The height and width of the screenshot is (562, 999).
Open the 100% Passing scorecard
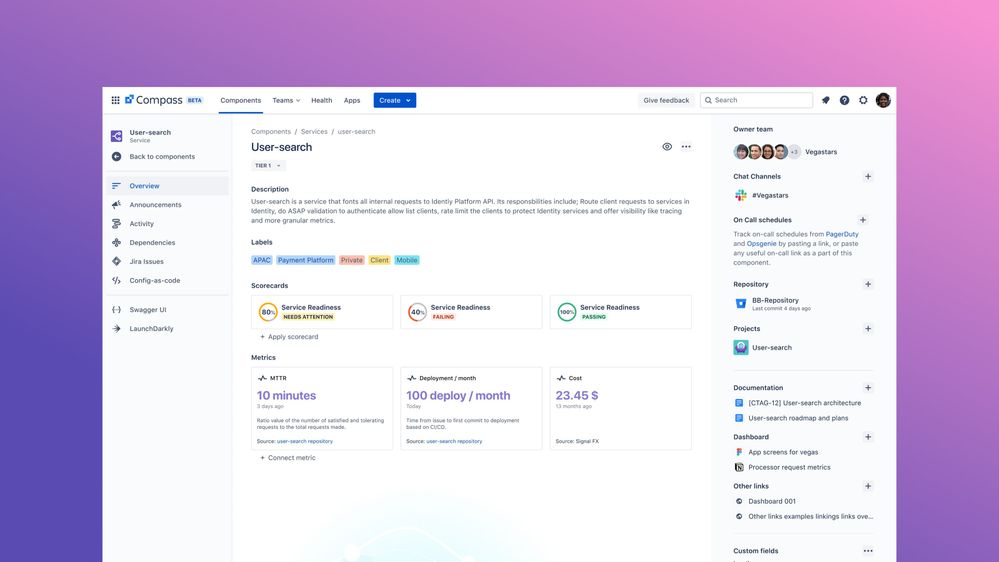tap(621, 312)
